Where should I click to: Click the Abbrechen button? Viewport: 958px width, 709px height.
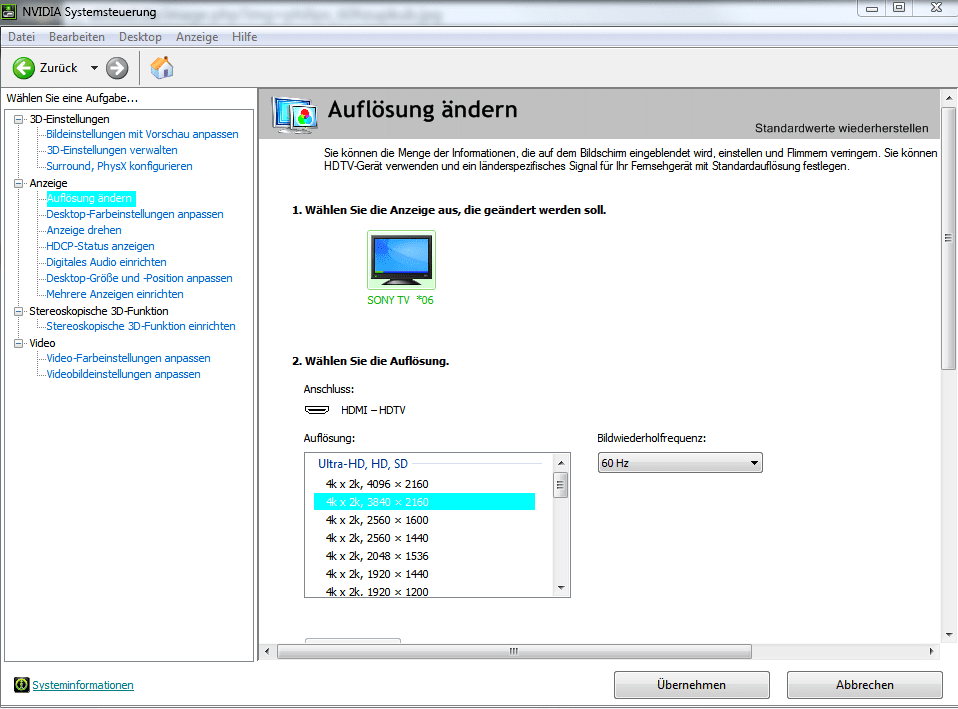[x=865, y=685]
